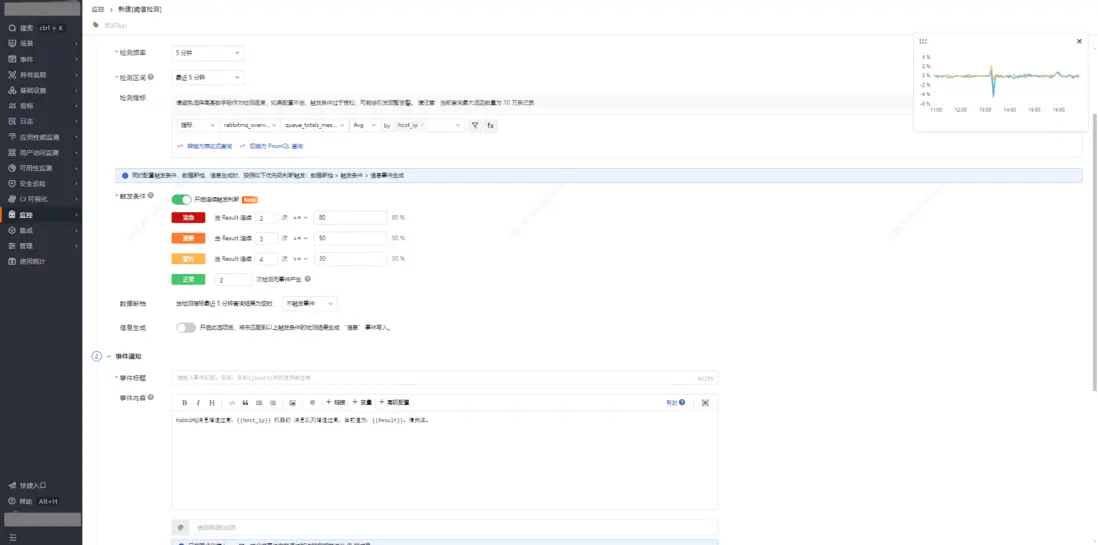1098x545 pixels.
Task: Click the fx function icon in query row
Action: point(490,125)
